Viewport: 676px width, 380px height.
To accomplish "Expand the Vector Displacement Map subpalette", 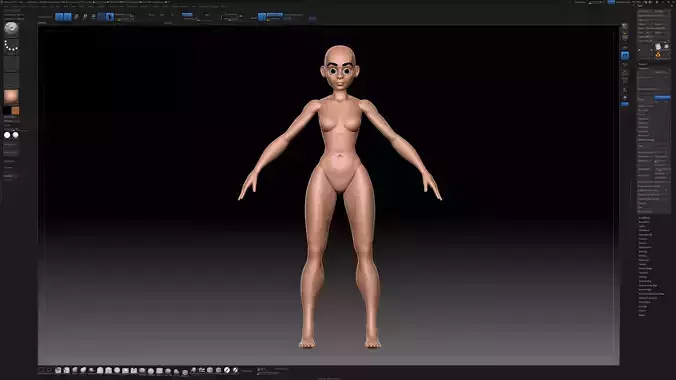I will pyautogui.click(x=651, y=294).
